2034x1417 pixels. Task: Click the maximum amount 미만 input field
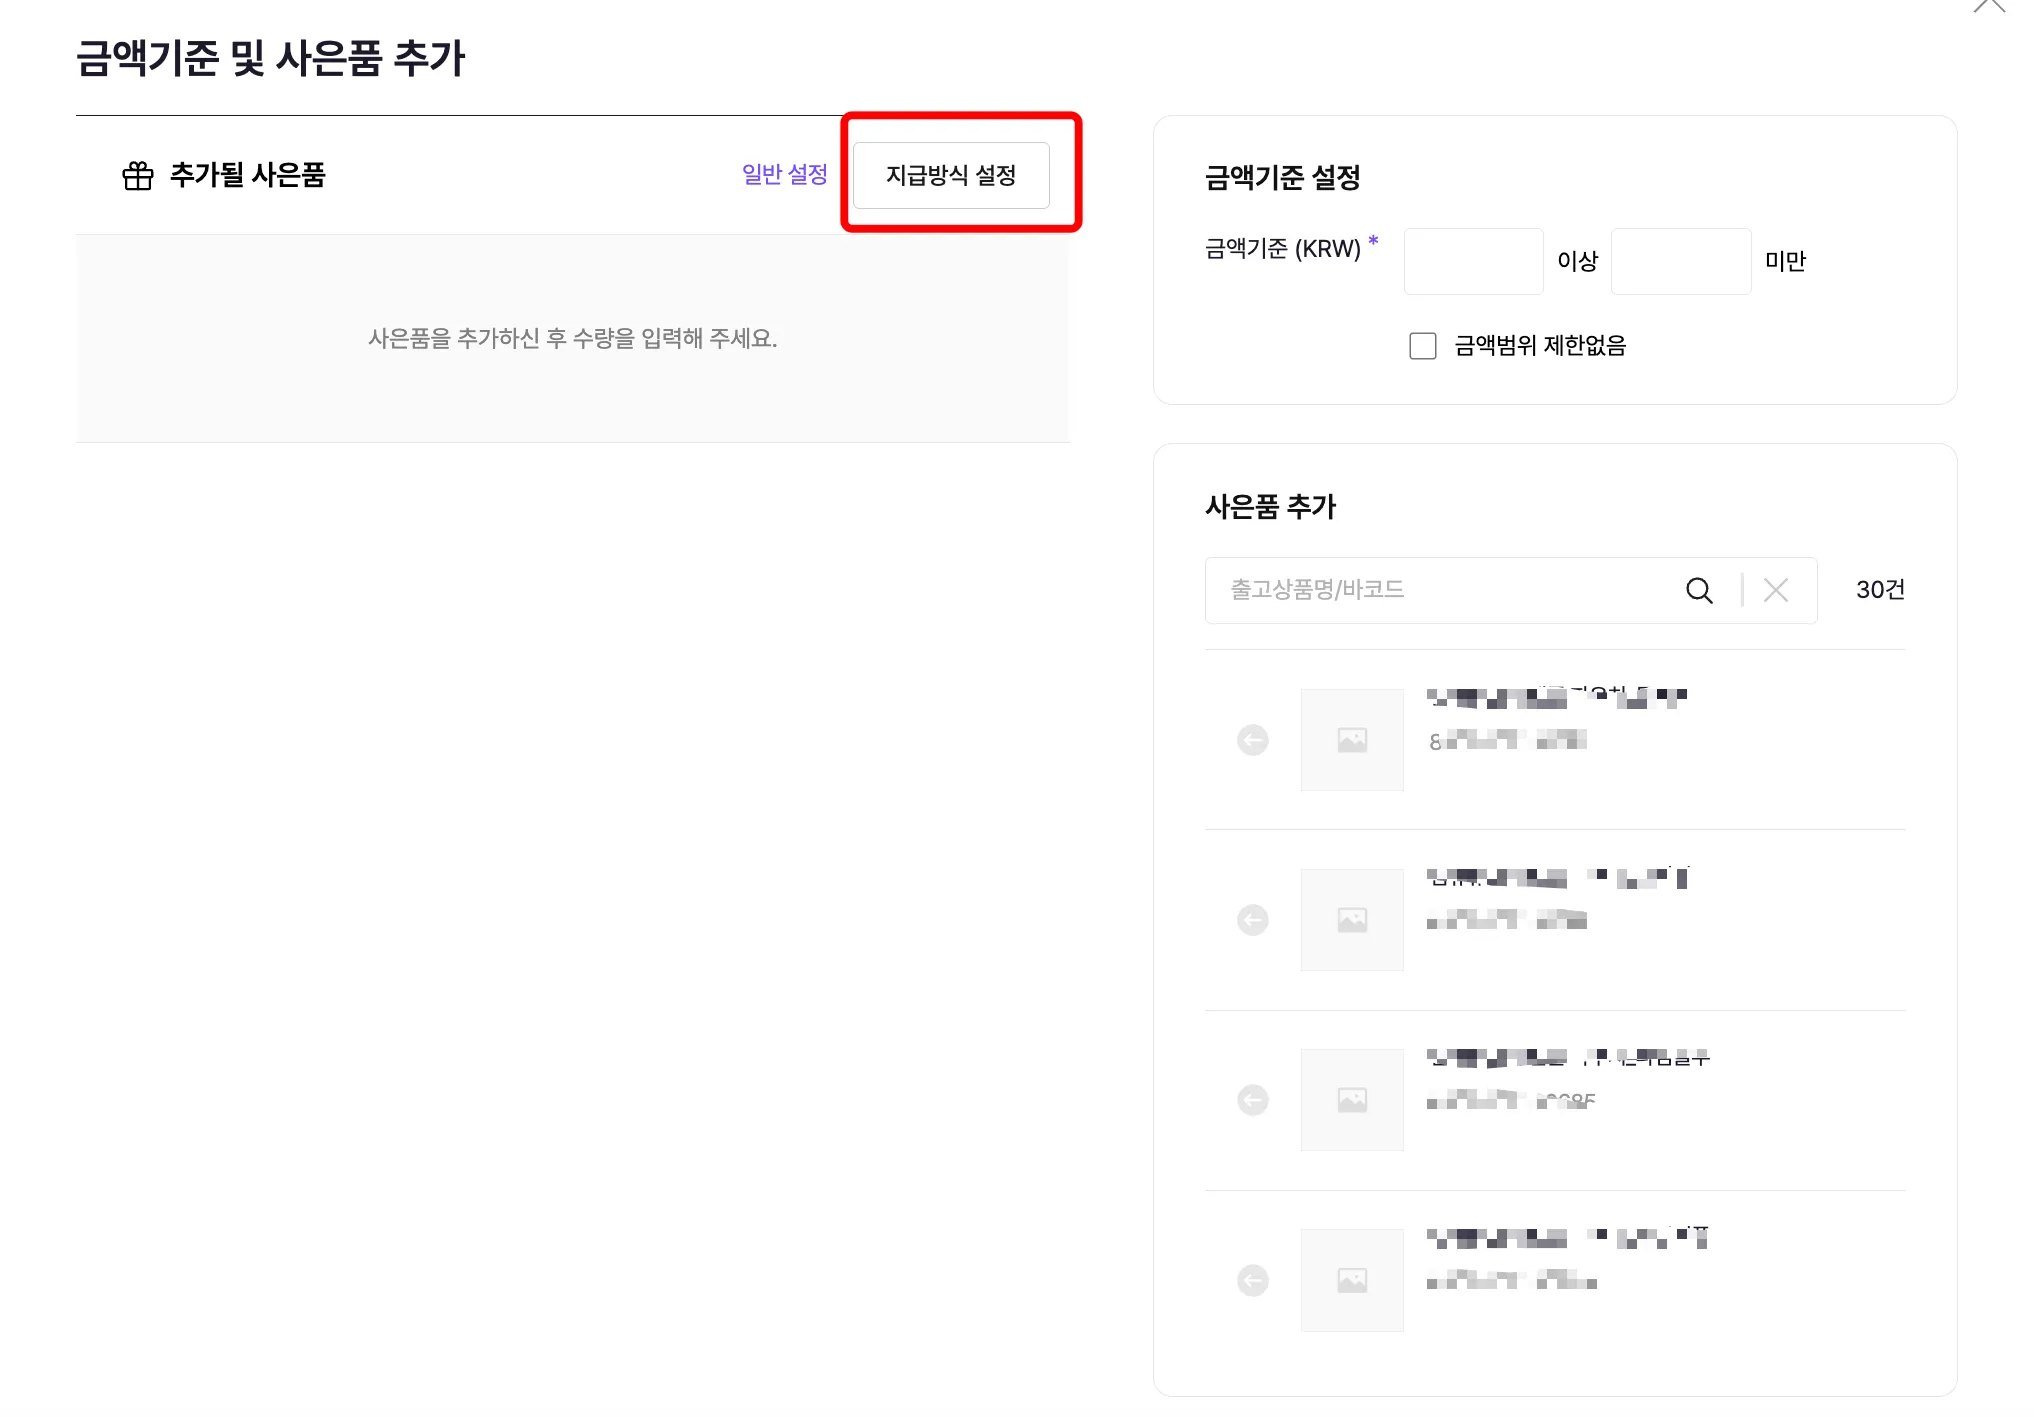1680,261
